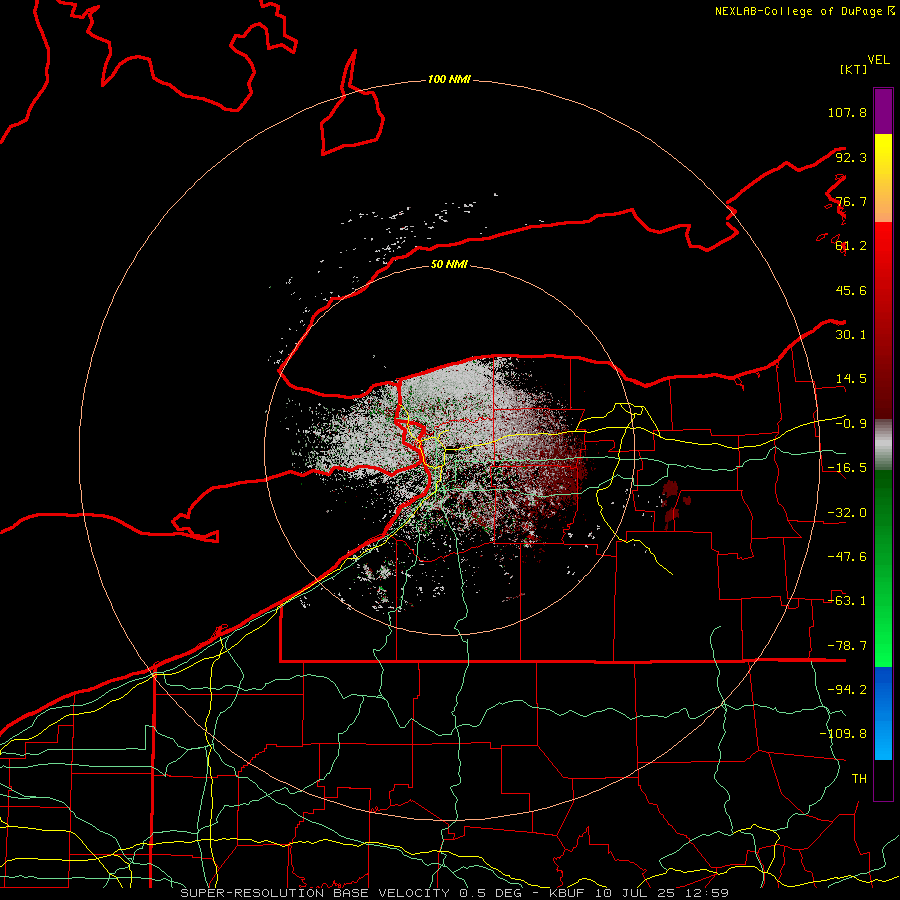The height and width of the screenshot is (900, 900).
Task: Click the 61.2 velocity scale value
Action: point(851,246)
